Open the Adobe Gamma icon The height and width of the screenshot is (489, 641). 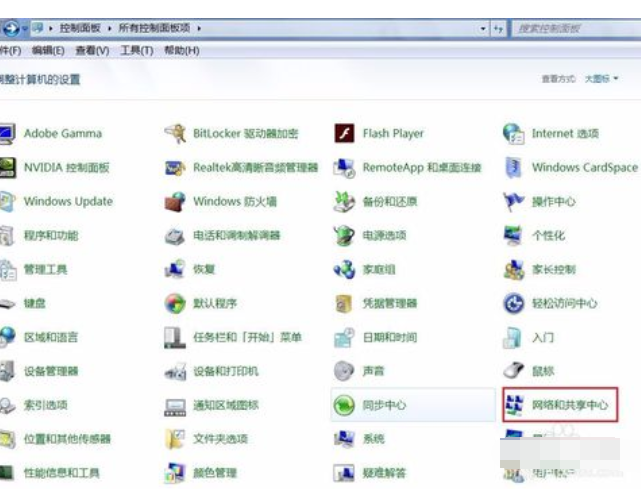8,133
